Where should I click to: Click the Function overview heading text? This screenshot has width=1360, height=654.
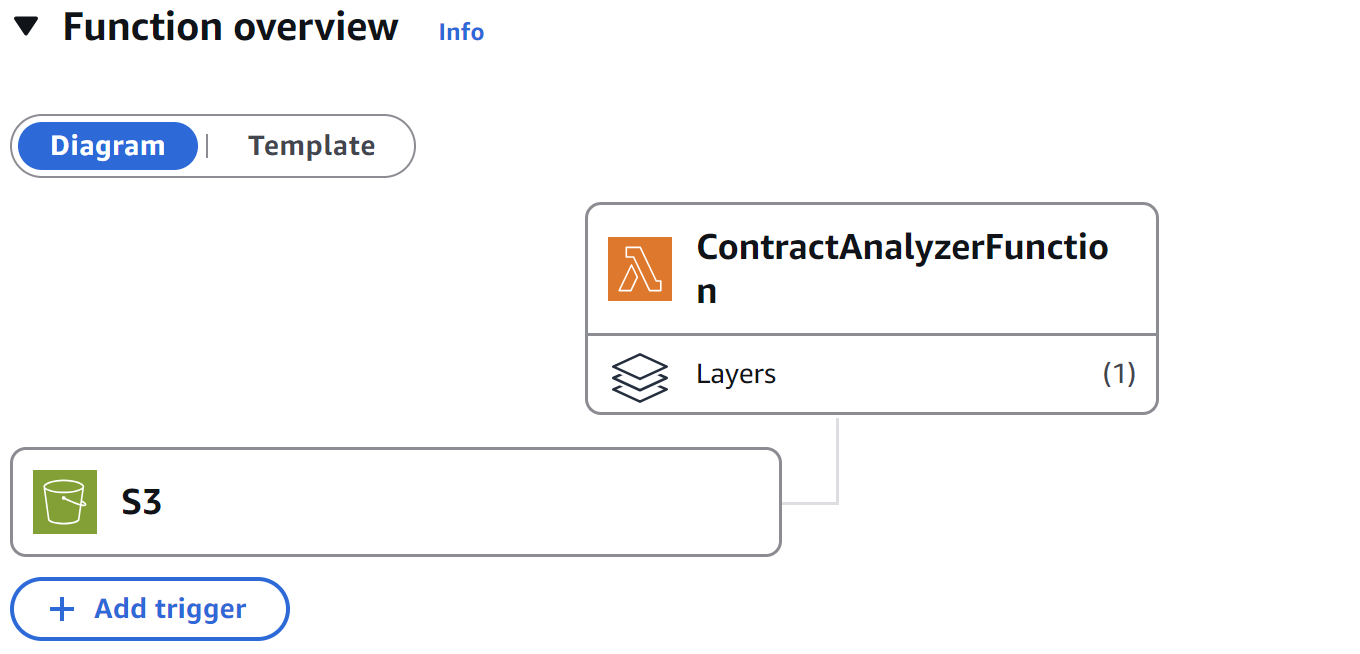coord(231,27)
